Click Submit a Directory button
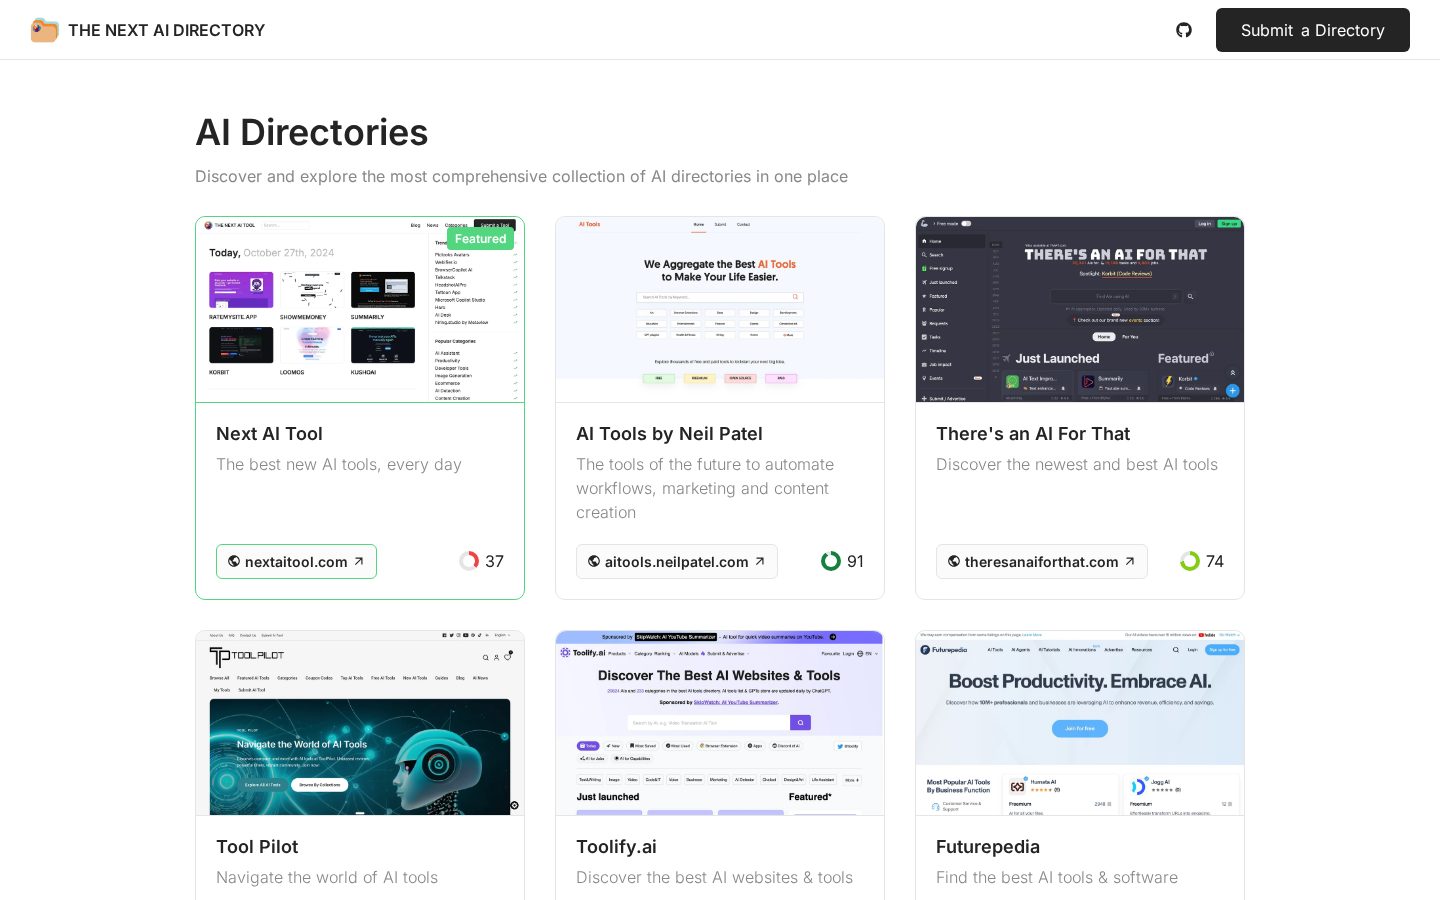 click(1312, 30)
